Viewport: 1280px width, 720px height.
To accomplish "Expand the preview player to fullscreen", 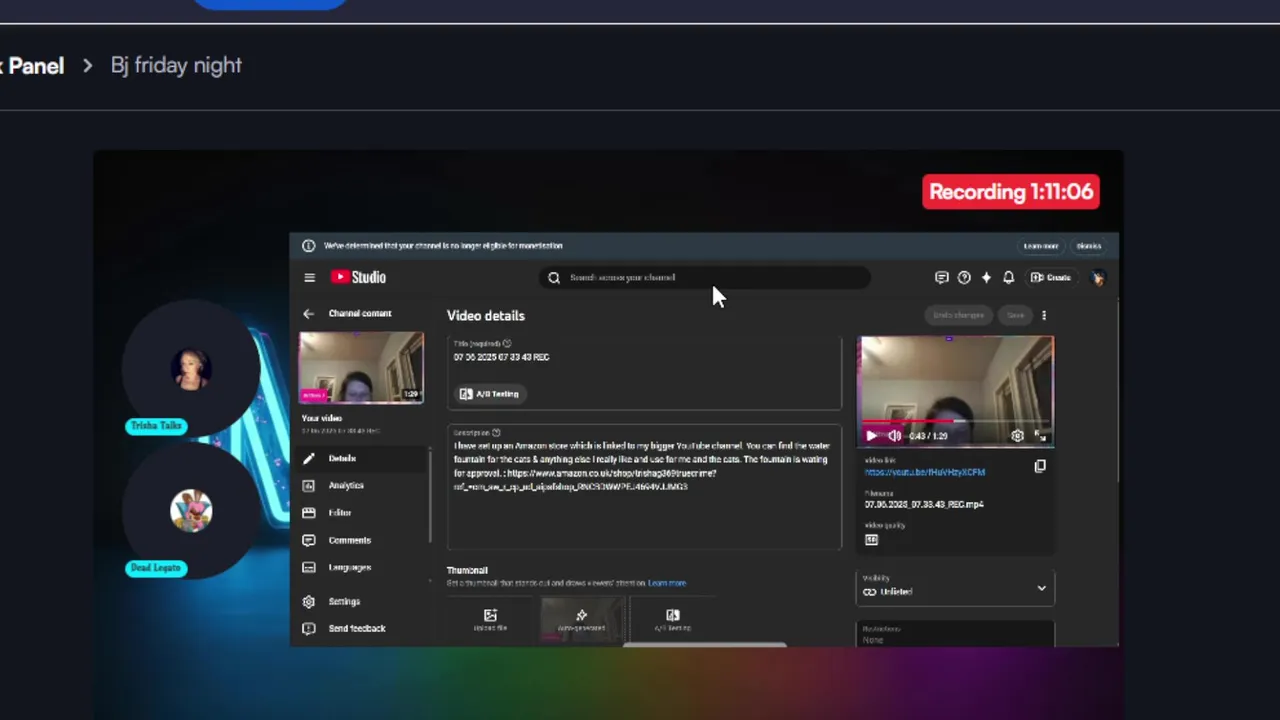I will point(1040,435).
